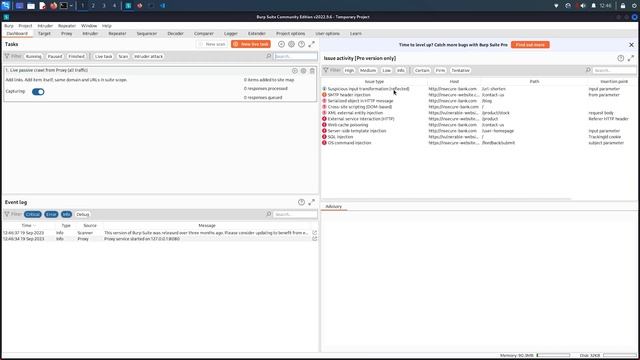Click the Tasks filter funnel icon
Image resolution: width=640 pixels, height=360 pixels.
coord(7,56)
